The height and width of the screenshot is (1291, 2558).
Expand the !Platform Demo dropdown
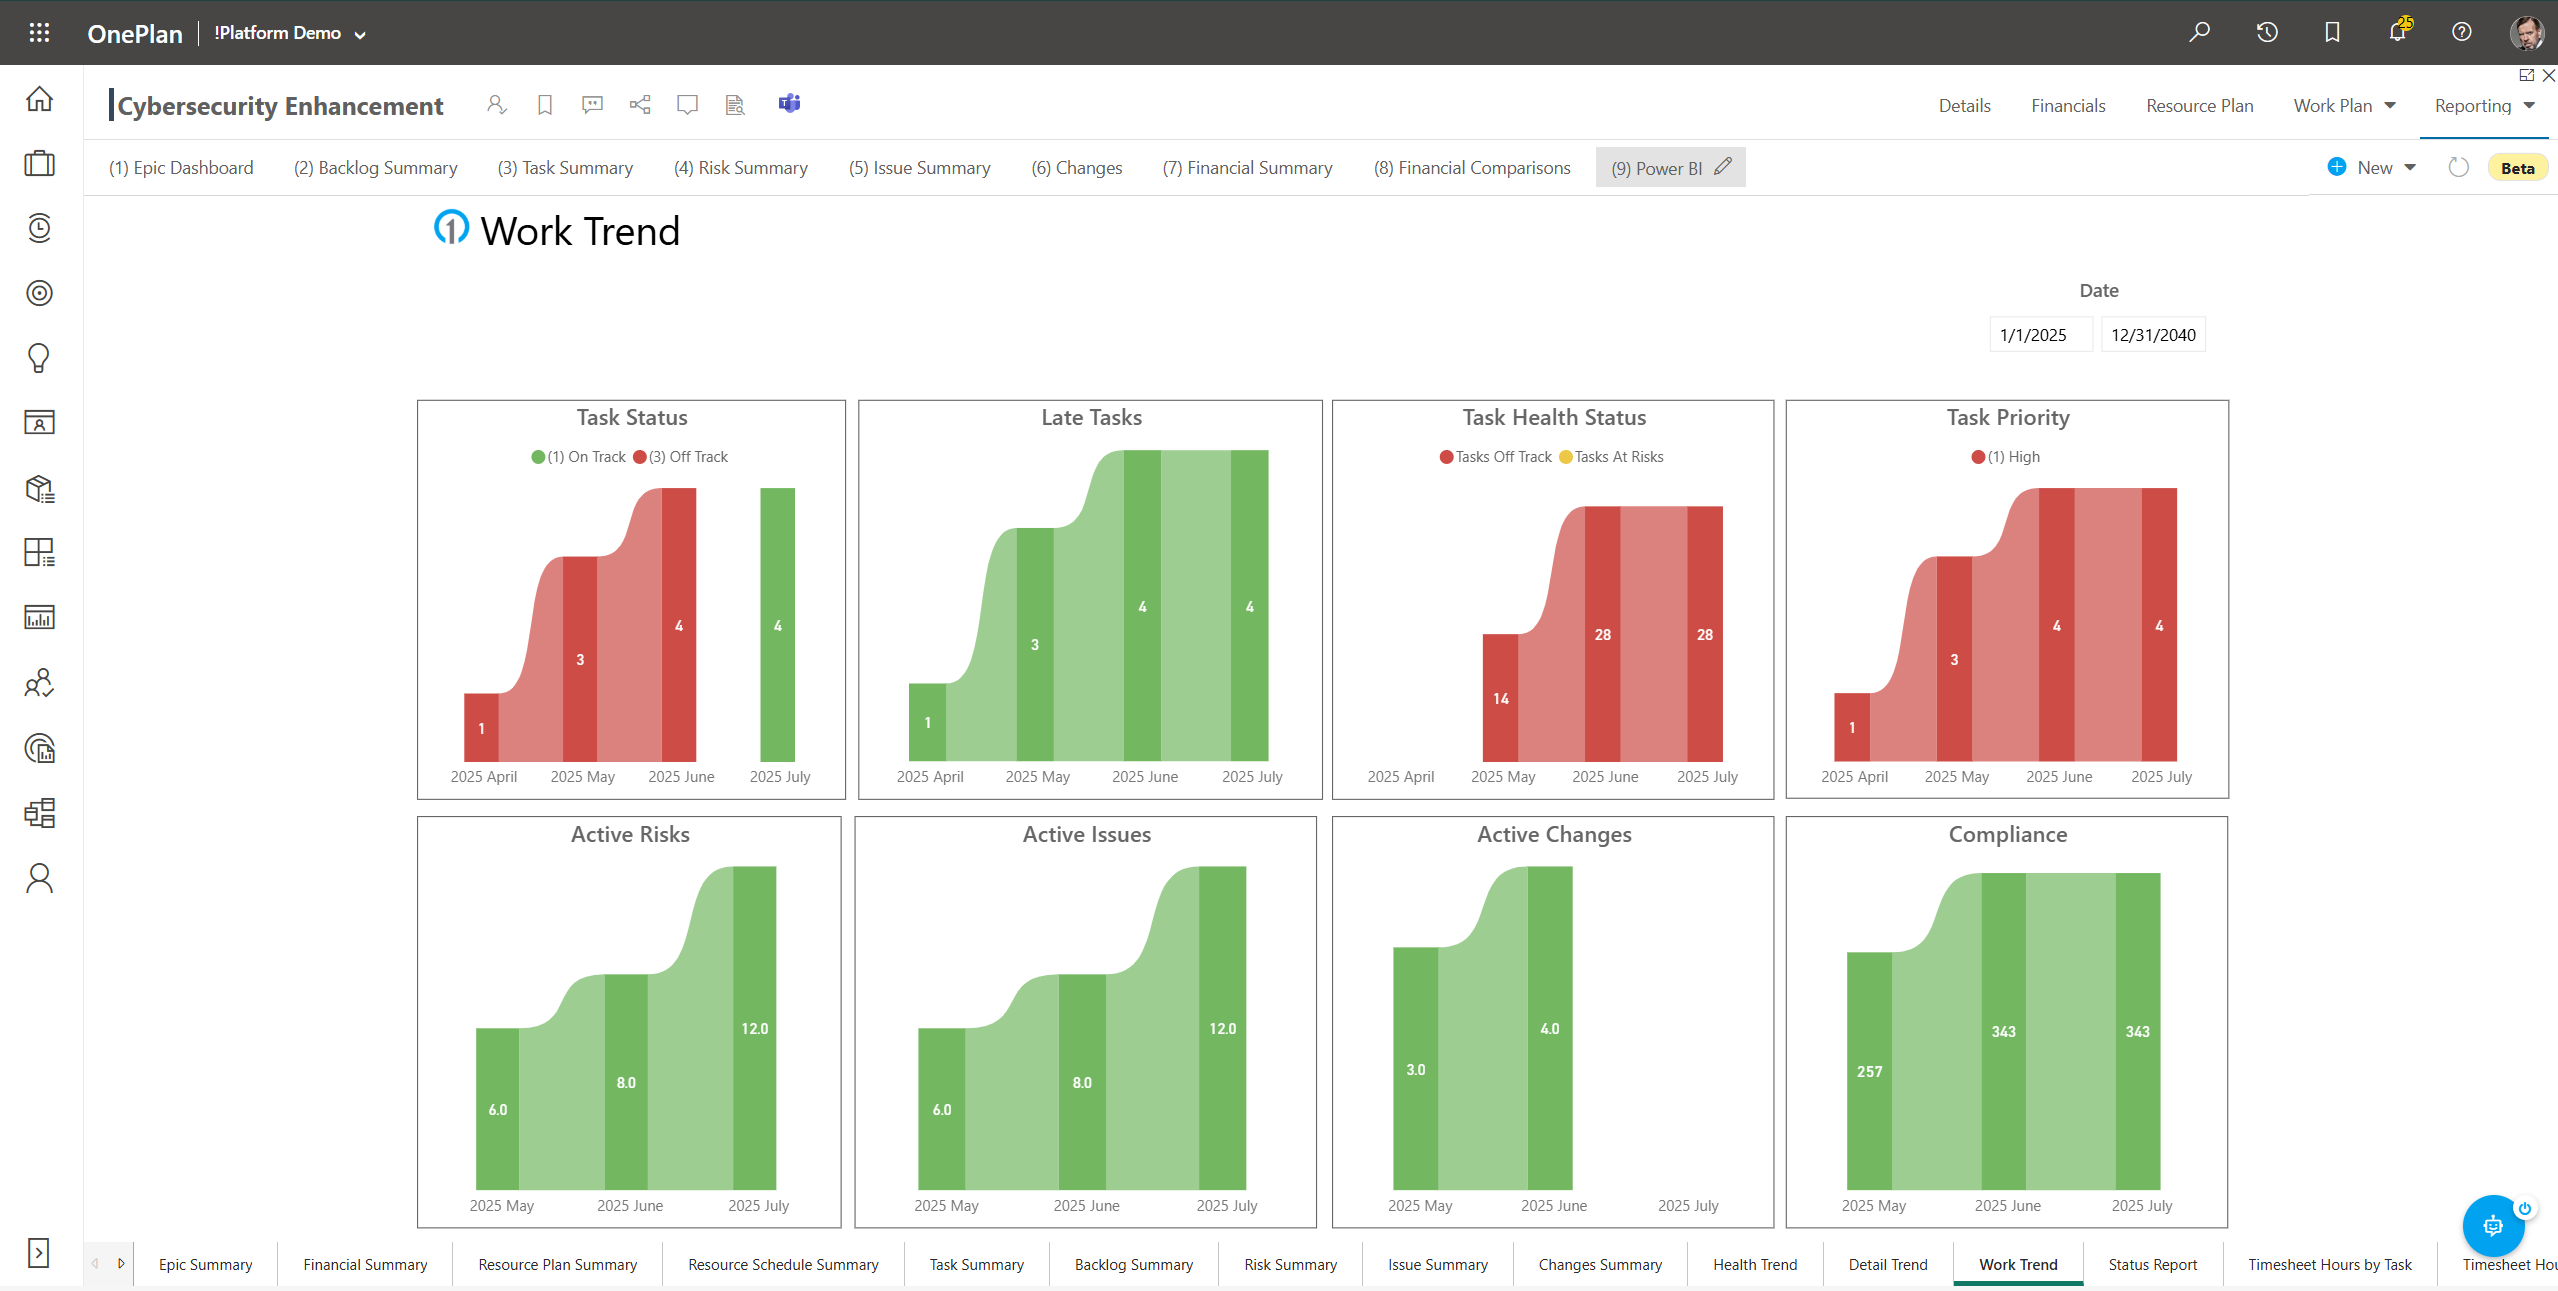pyautogui.click(x=291, y=33)
